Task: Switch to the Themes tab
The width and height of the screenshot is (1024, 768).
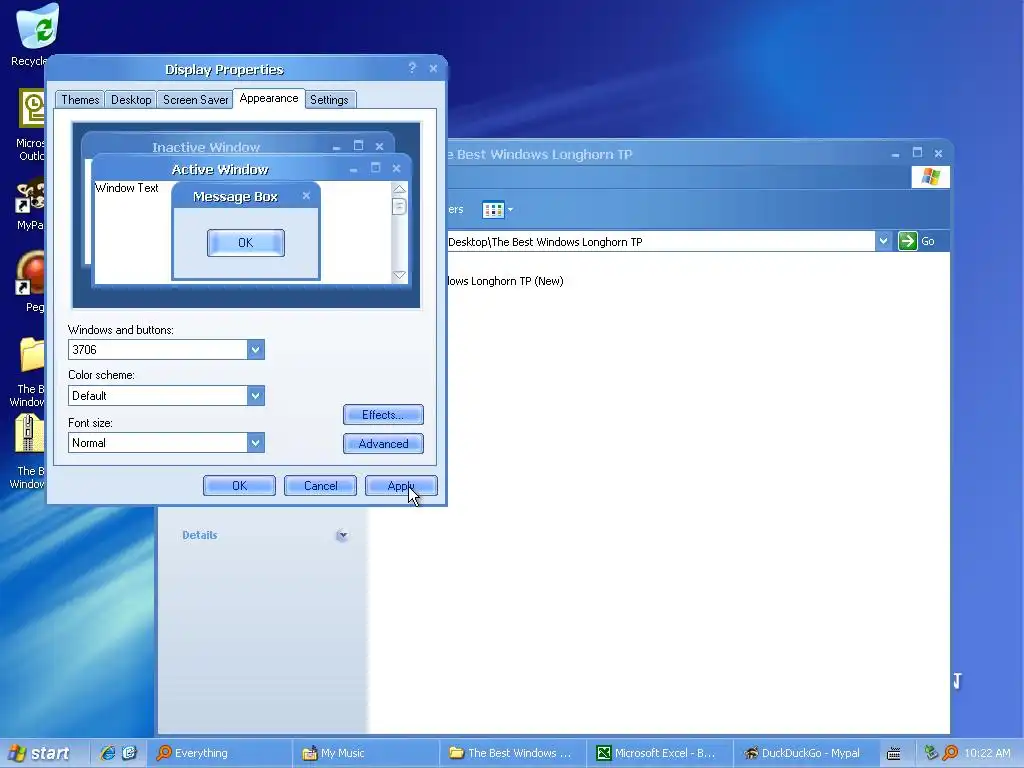Action: click(80, 100)
